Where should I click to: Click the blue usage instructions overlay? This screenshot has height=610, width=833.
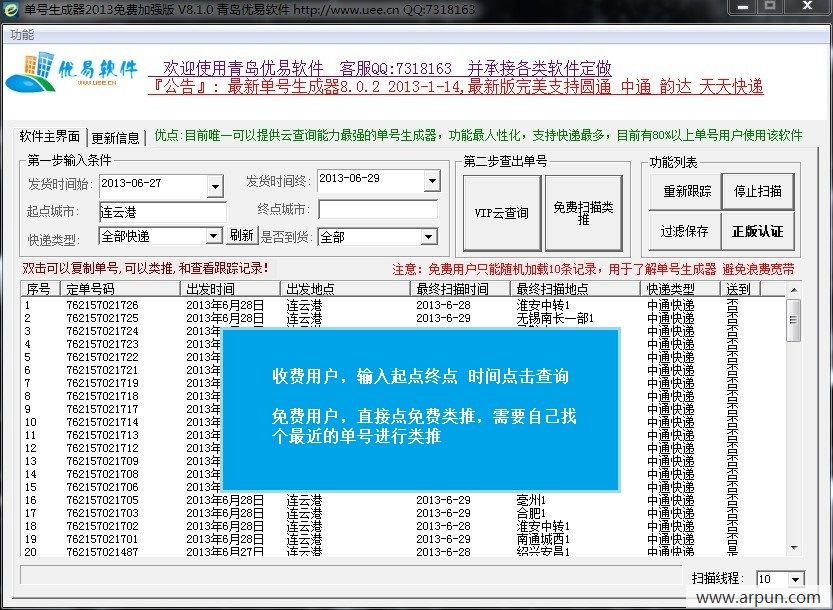tap(421, 409)
